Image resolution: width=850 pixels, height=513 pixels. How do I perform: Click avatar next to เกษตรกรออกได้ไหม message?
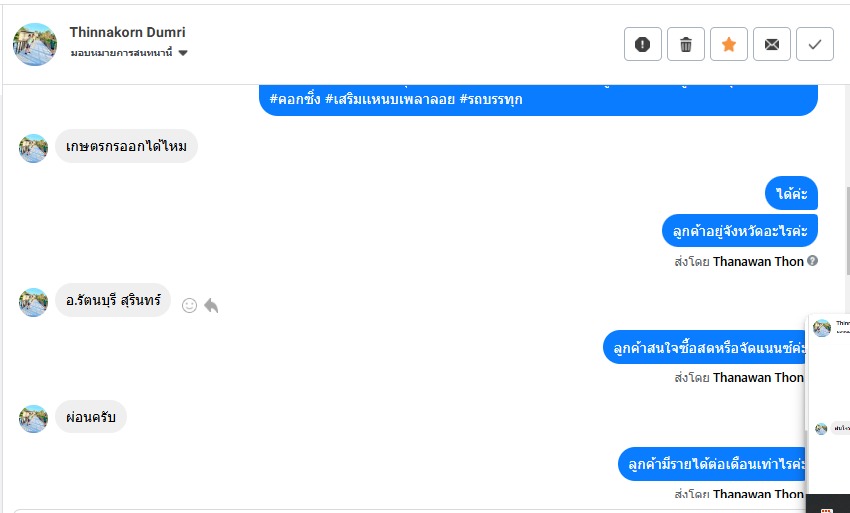(x=33, y=148)
